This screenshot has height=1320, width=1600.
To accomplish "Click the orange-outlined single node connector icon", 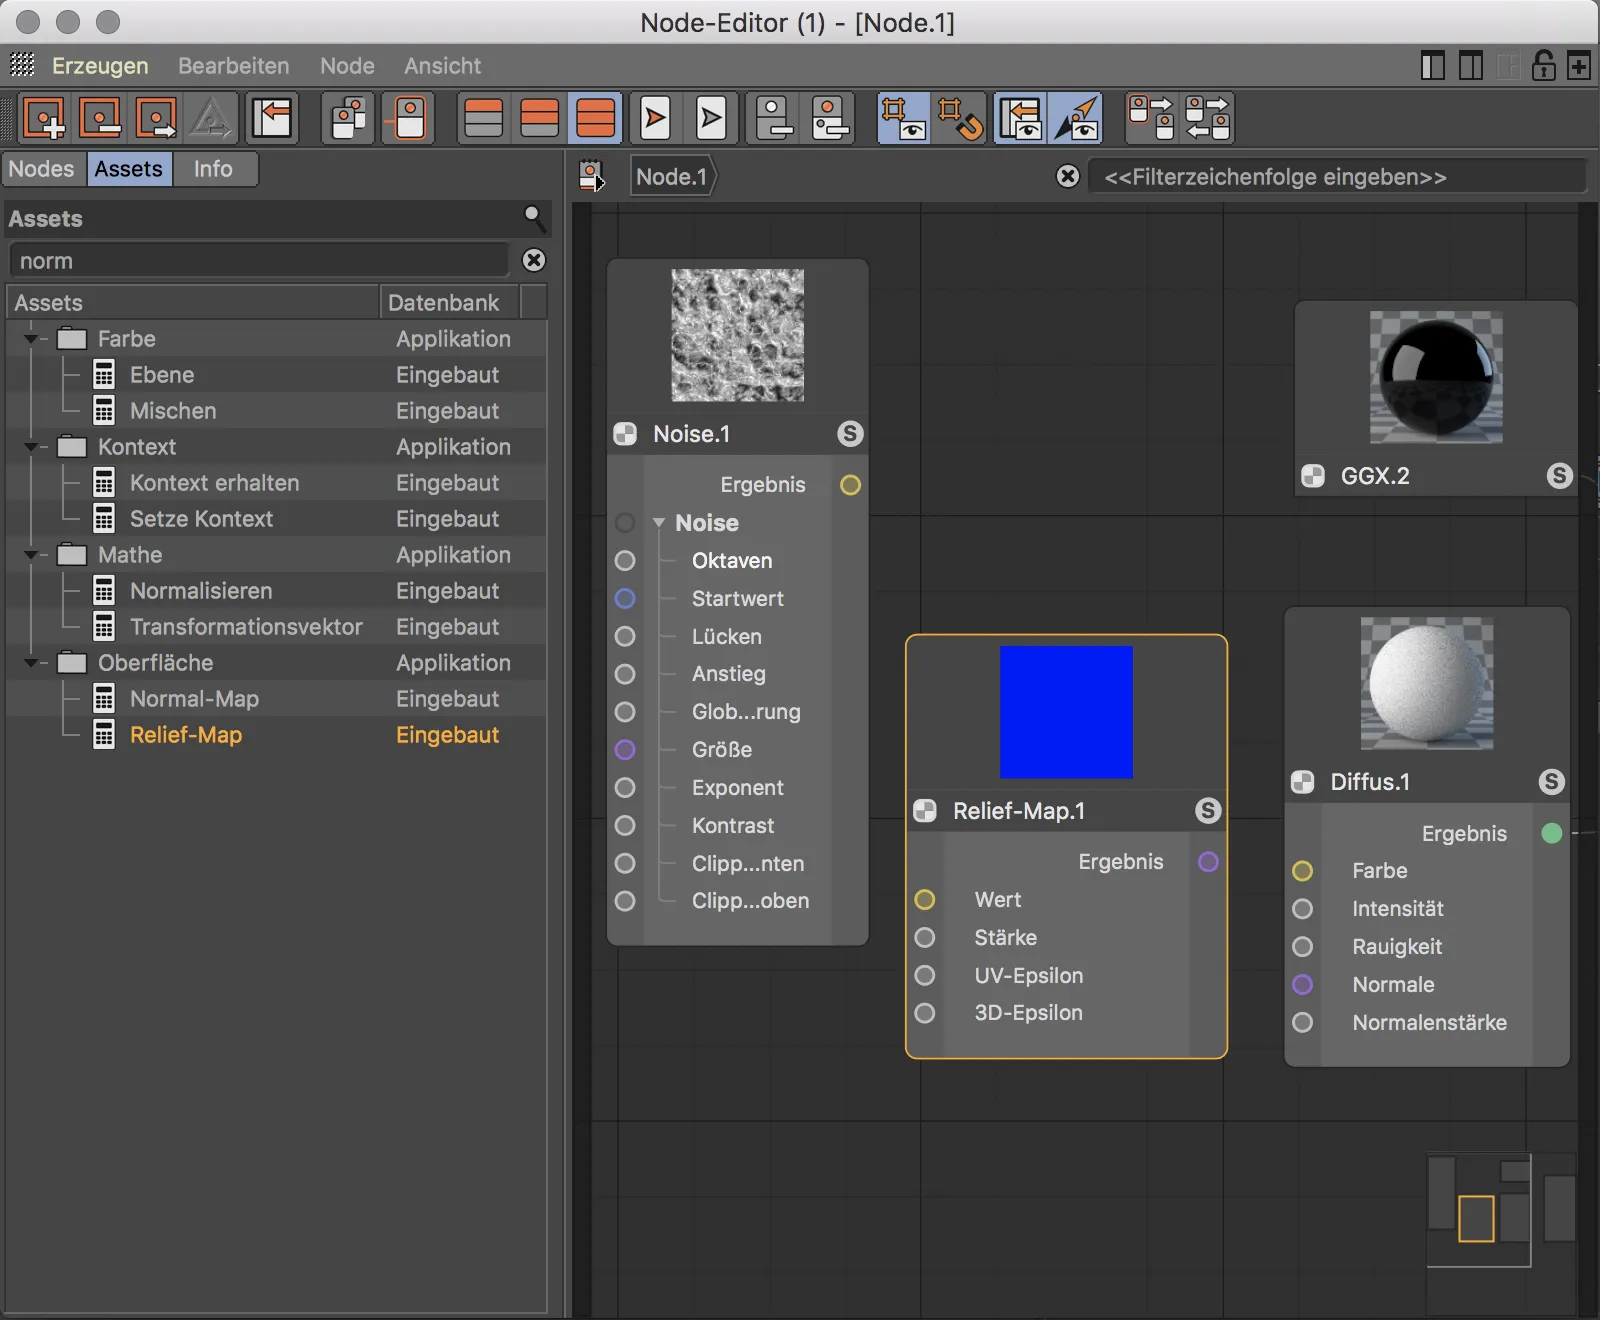I will pos(409,118).
